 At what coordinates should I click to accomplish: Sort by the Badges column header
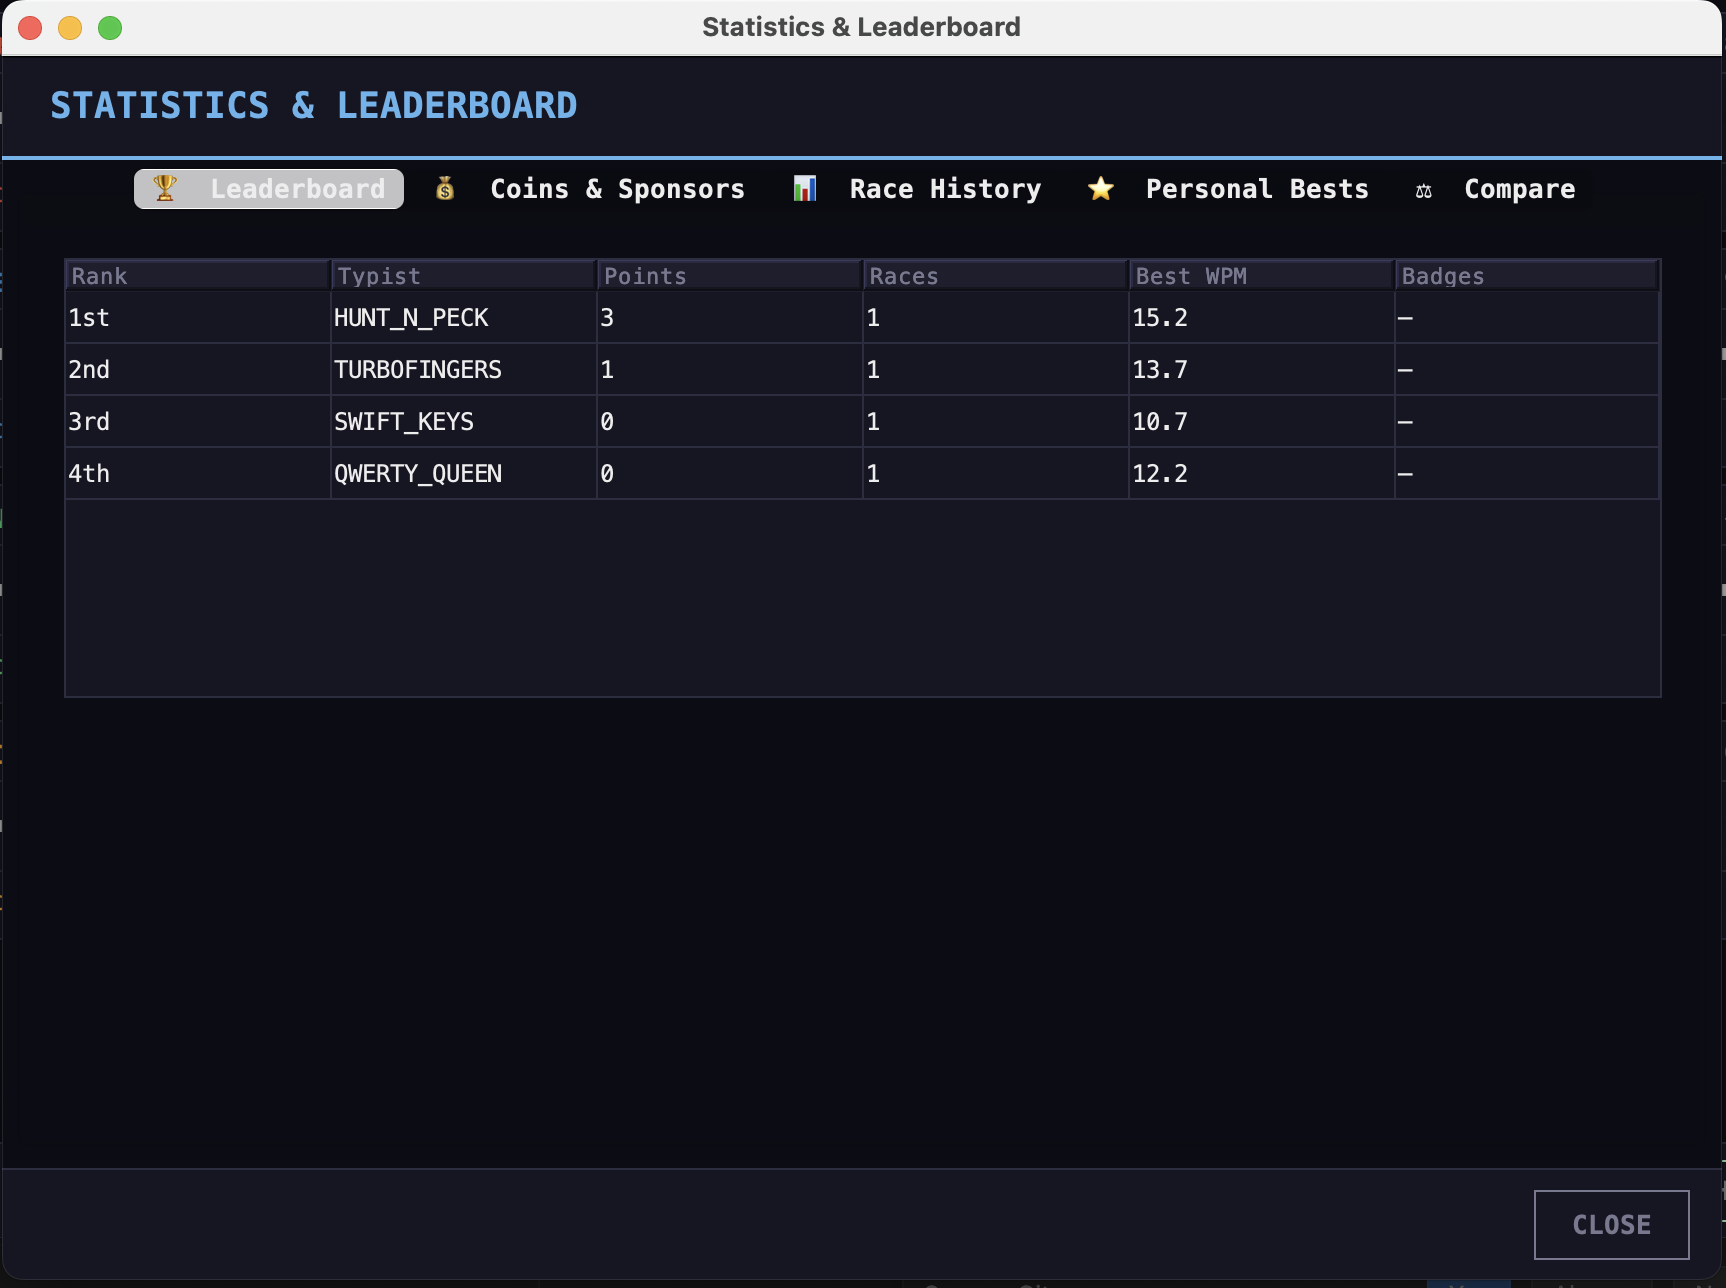1527,276
